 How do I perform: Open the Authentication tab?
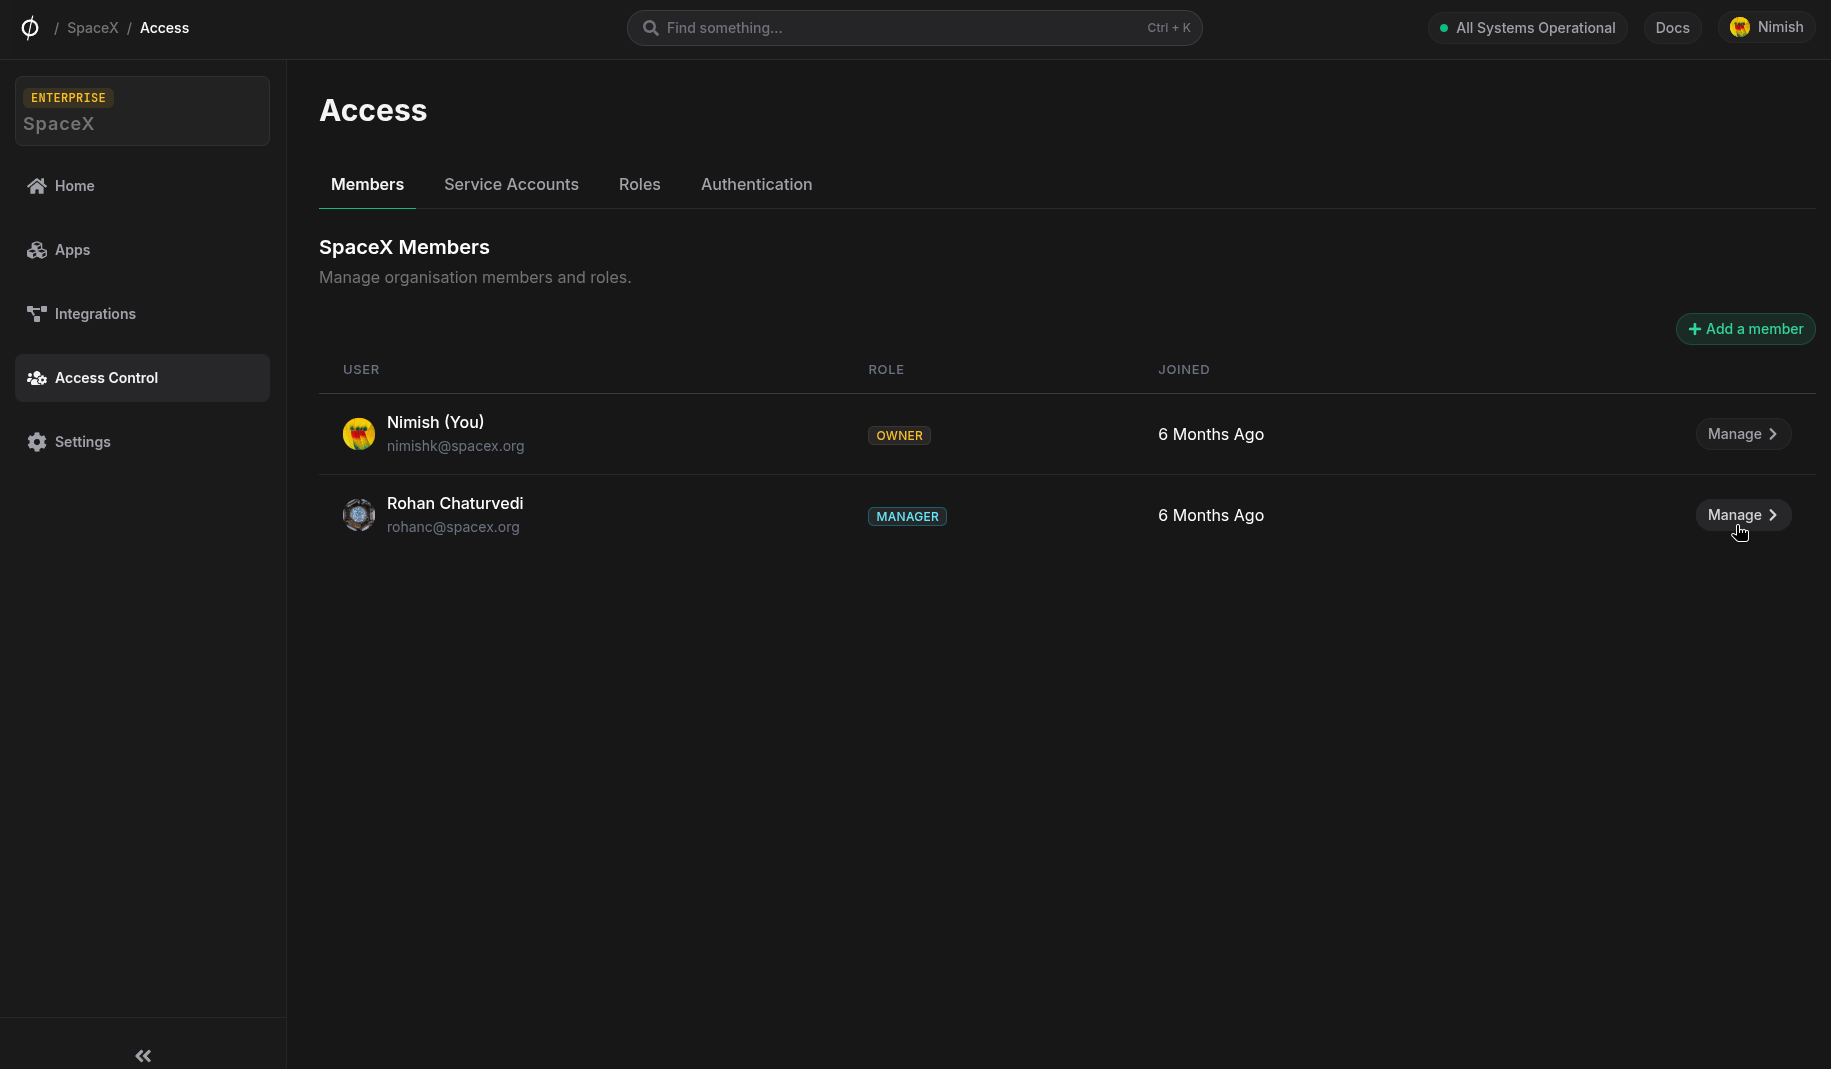pyautogui.click(x=756, y=184)
